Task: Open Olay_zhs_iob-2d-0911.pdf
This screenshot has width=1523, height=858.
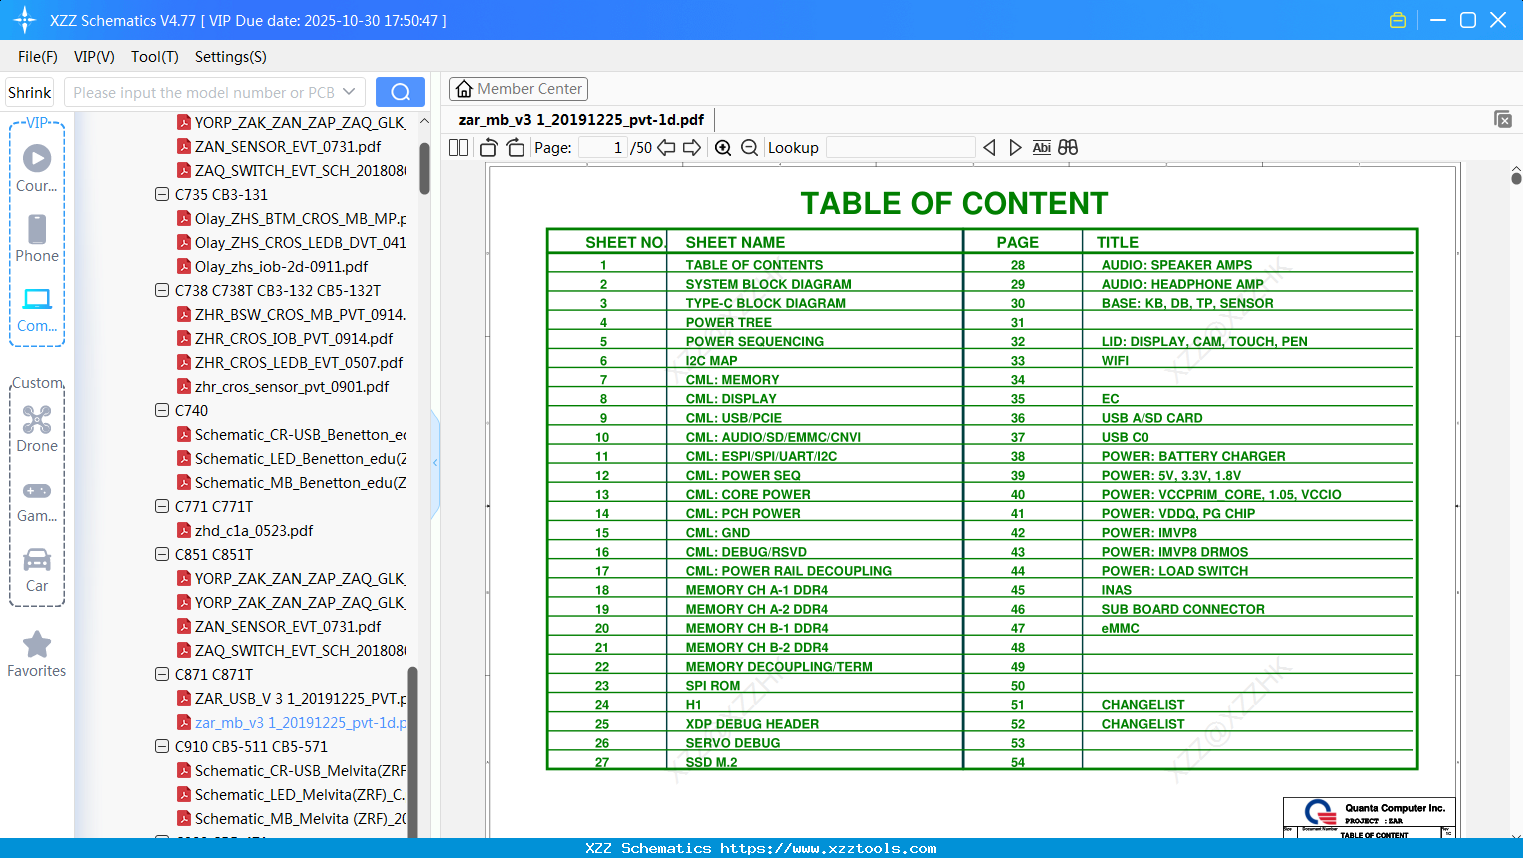Action: pos(273,266)
